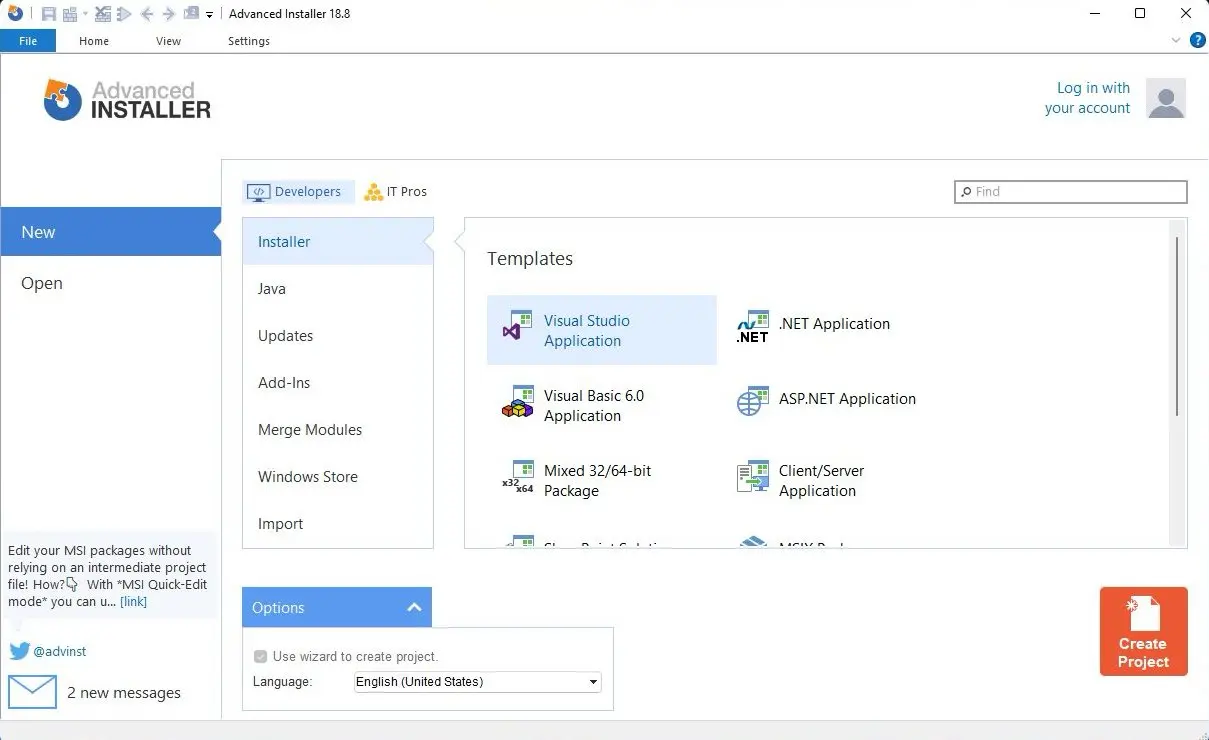Click Client/Server Application icon
The image size is (1209, 740).
[x=753, y=477]
